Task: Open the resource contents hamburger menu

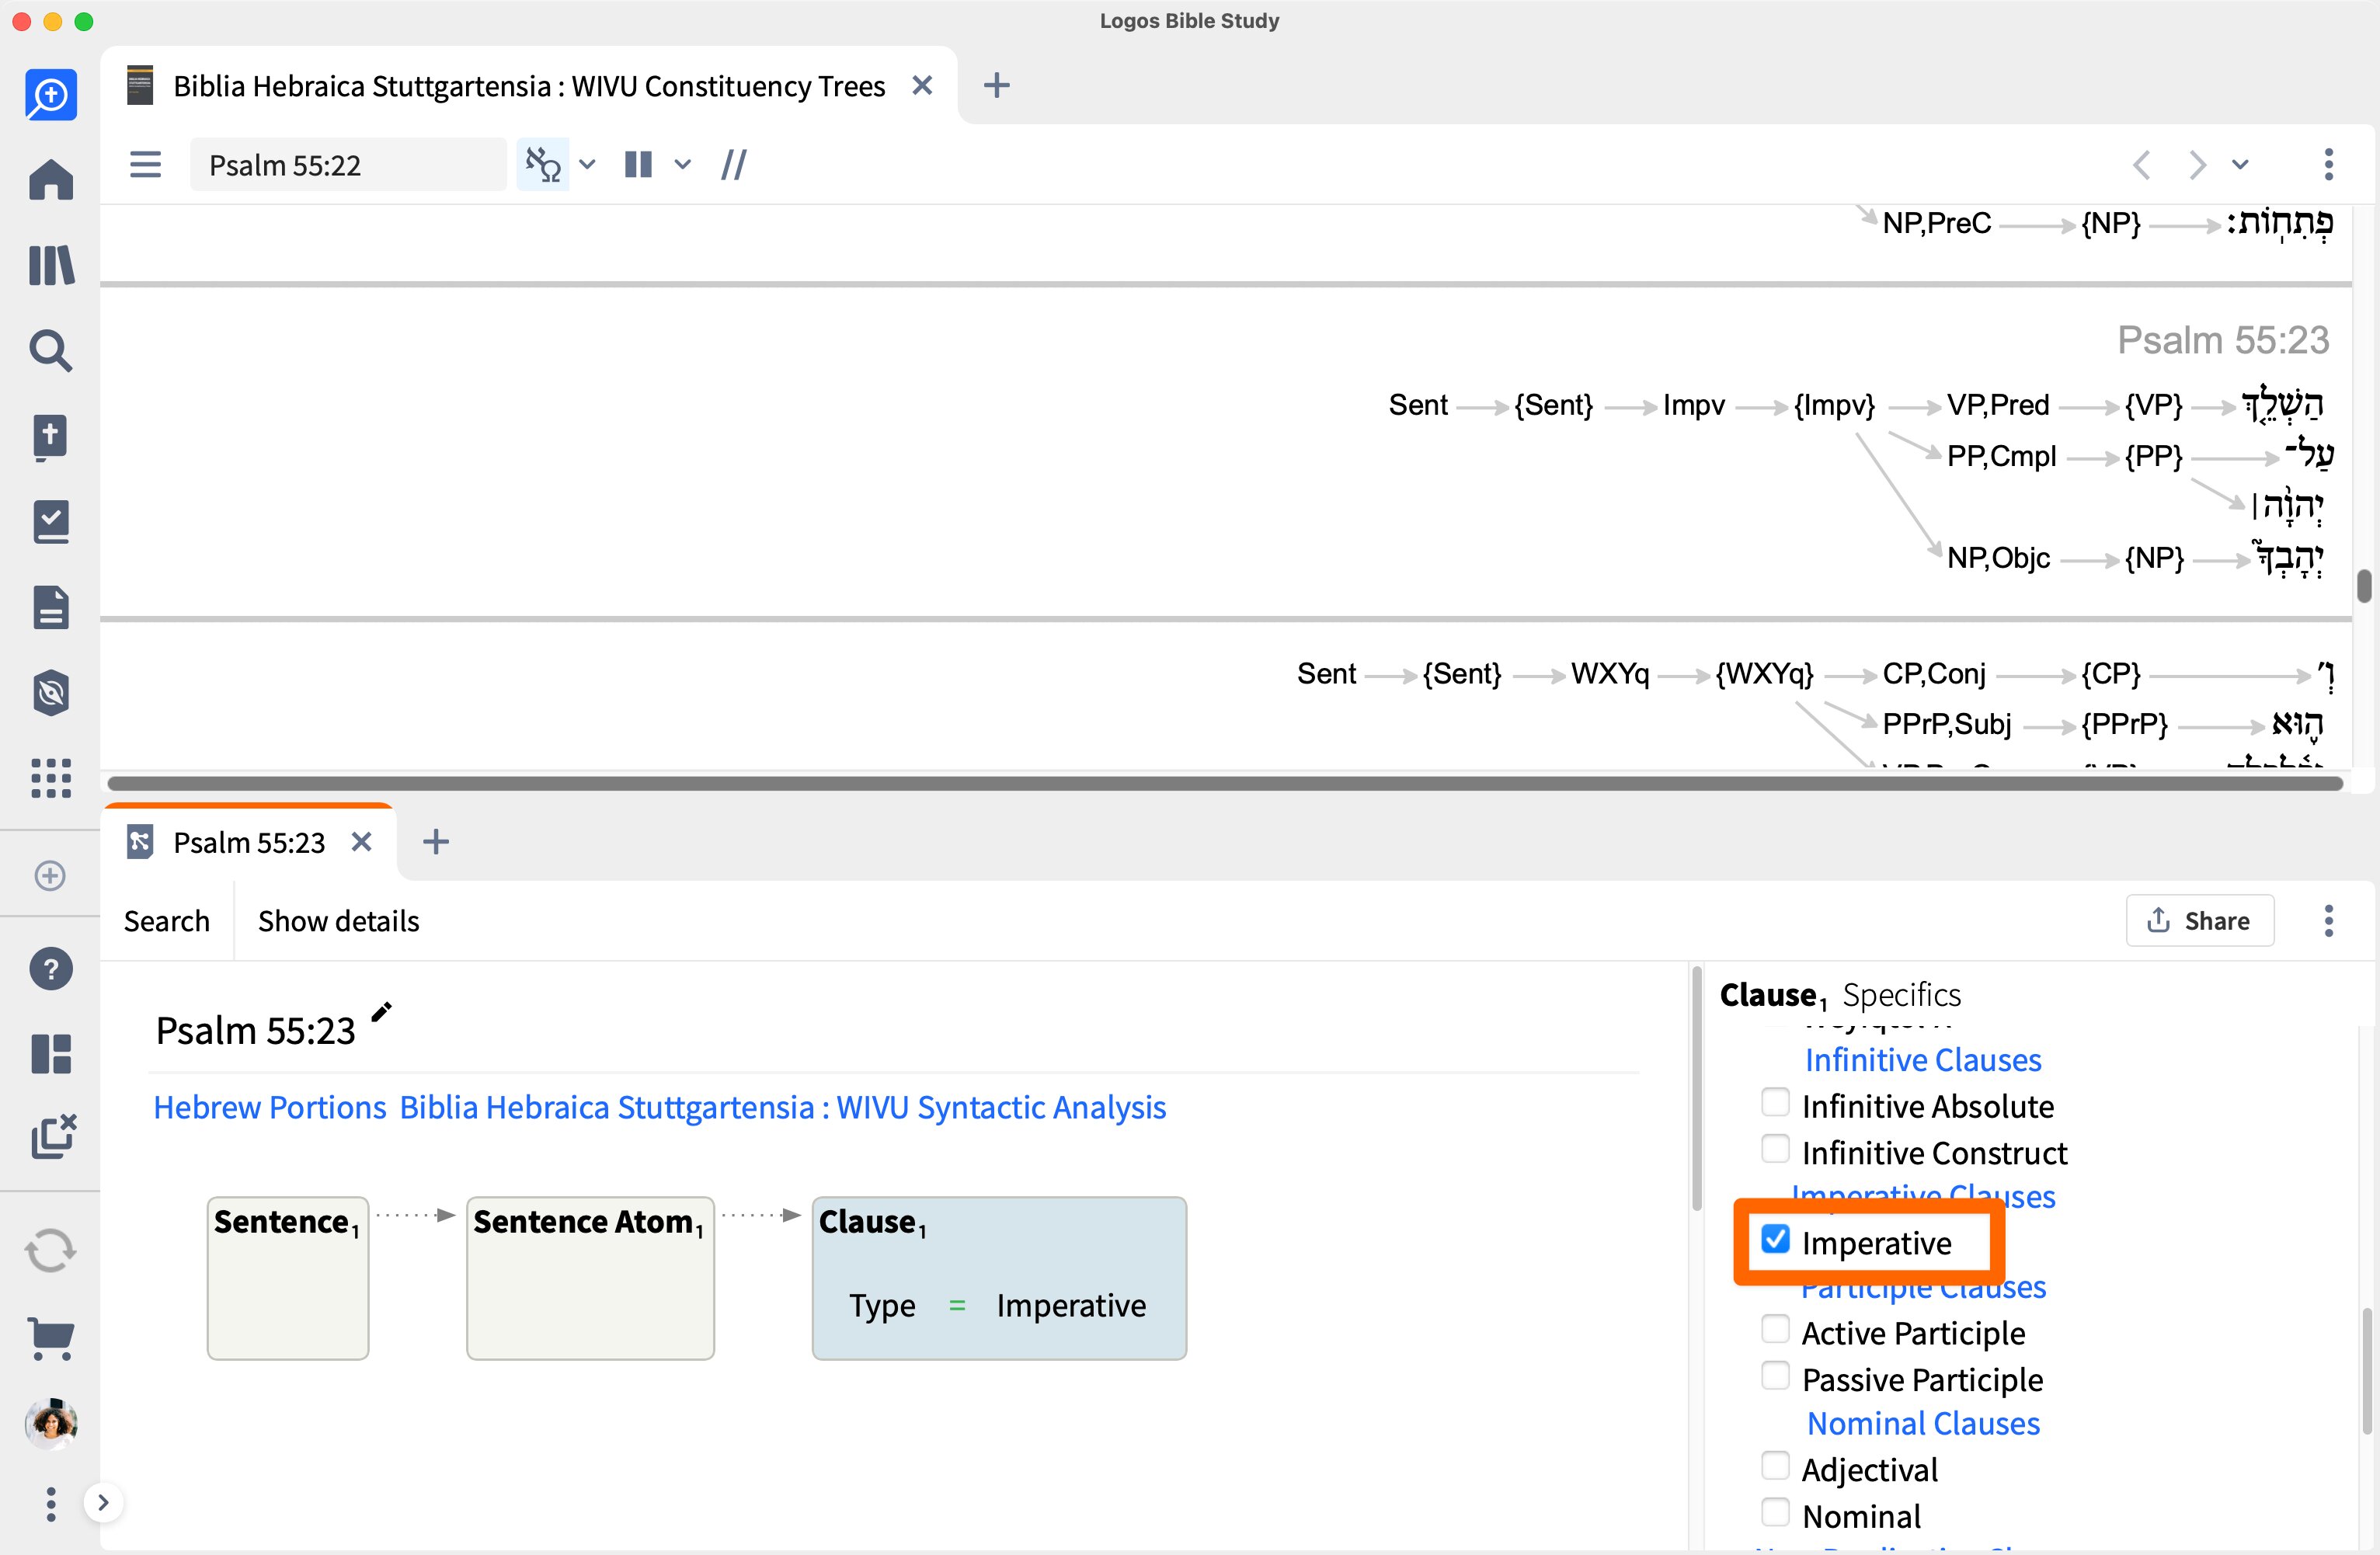Action: [146, 164]
